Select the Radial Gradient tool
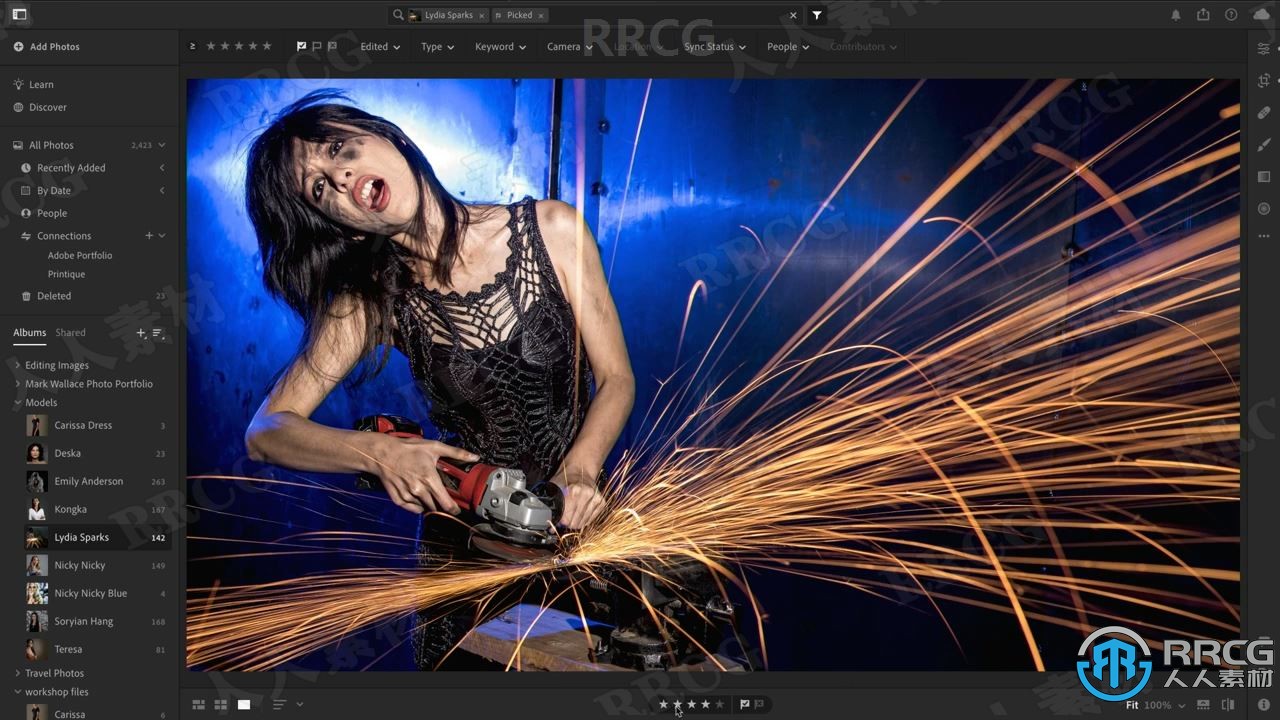Viewport: 1280px width, 720px height. (x=1264, y=209)
